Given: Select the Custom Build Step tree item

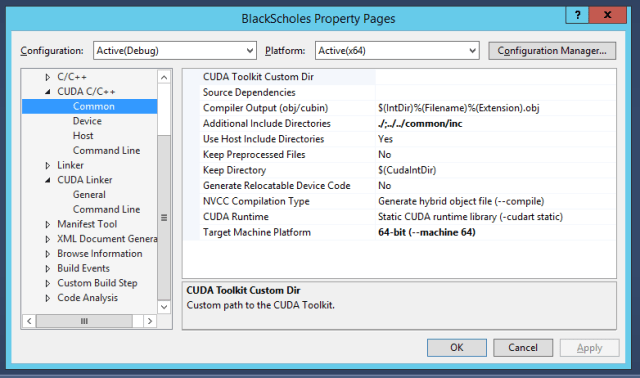Looking at the screenshot, I should (x=97, y=282).
